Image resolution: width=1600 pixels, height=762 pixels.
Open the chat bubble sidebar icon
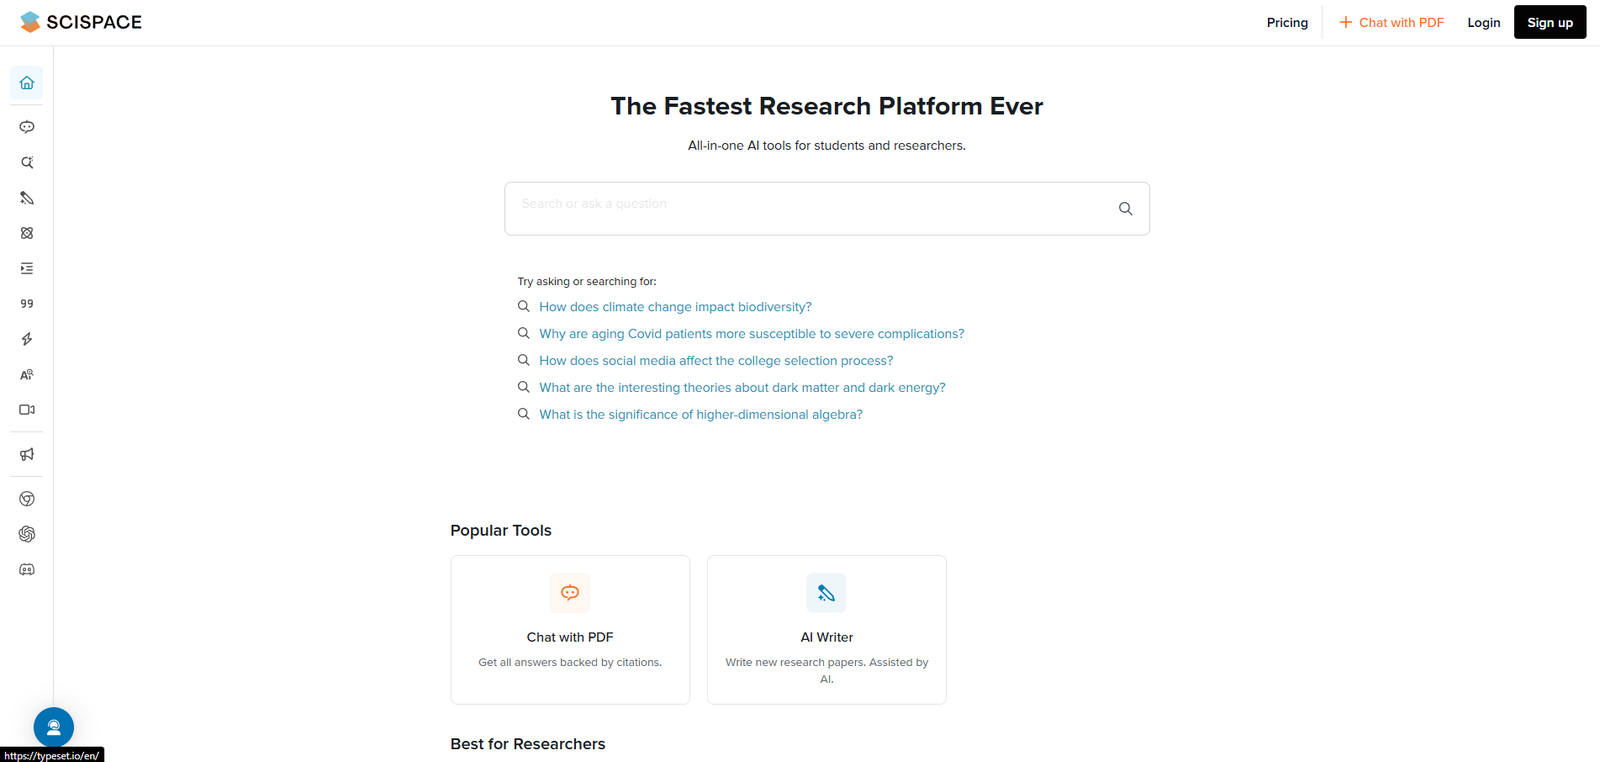coord(27,127)
